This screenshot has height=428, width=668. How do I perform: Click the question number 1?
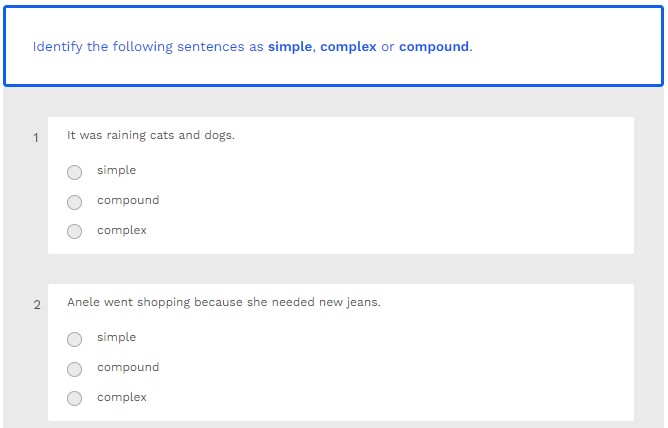(x=36, y=138)
